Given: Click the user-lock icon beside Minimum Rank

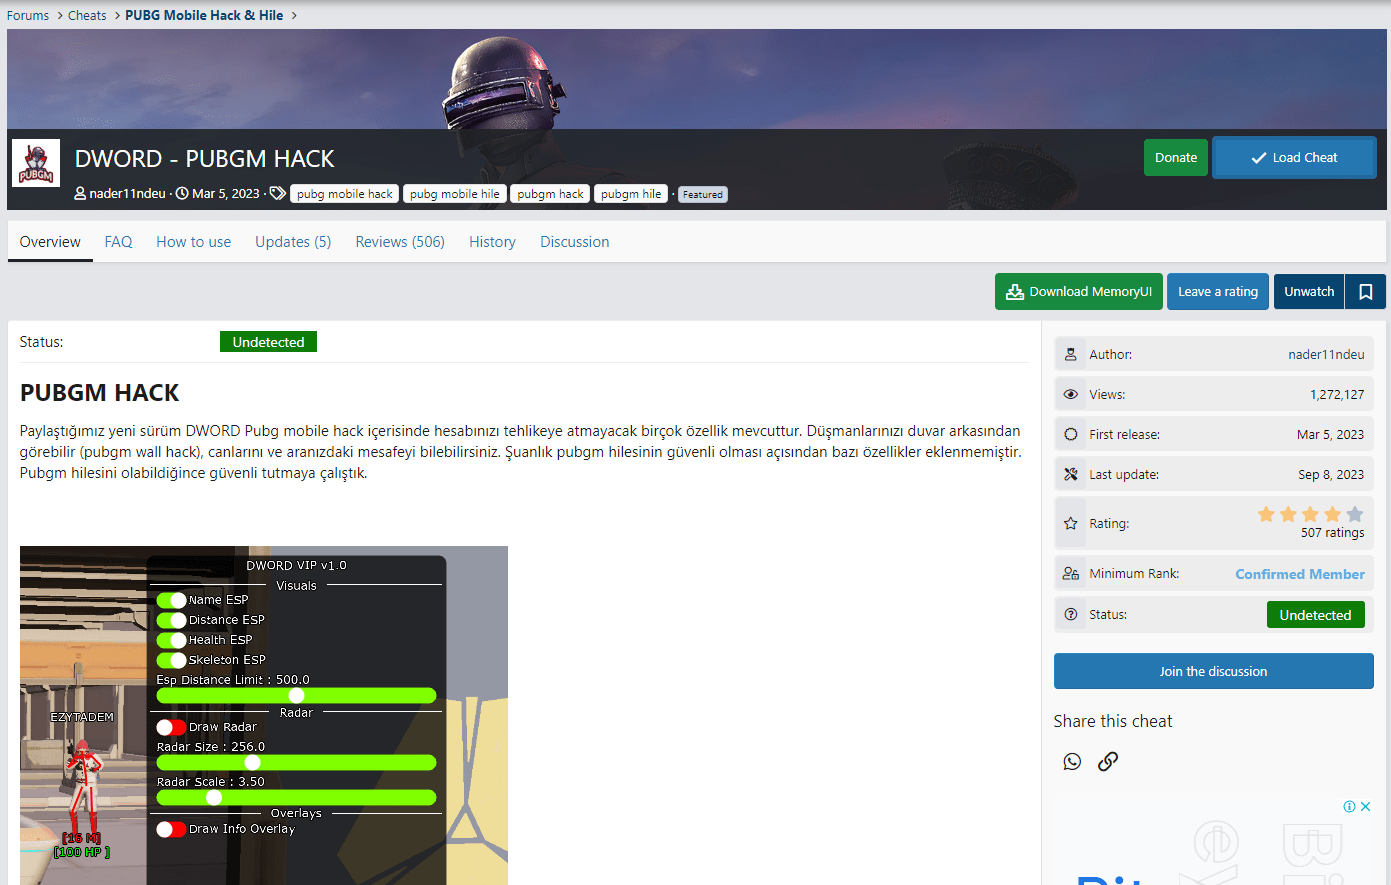Looking at the screenshot, I should [x=1071, y=573].
